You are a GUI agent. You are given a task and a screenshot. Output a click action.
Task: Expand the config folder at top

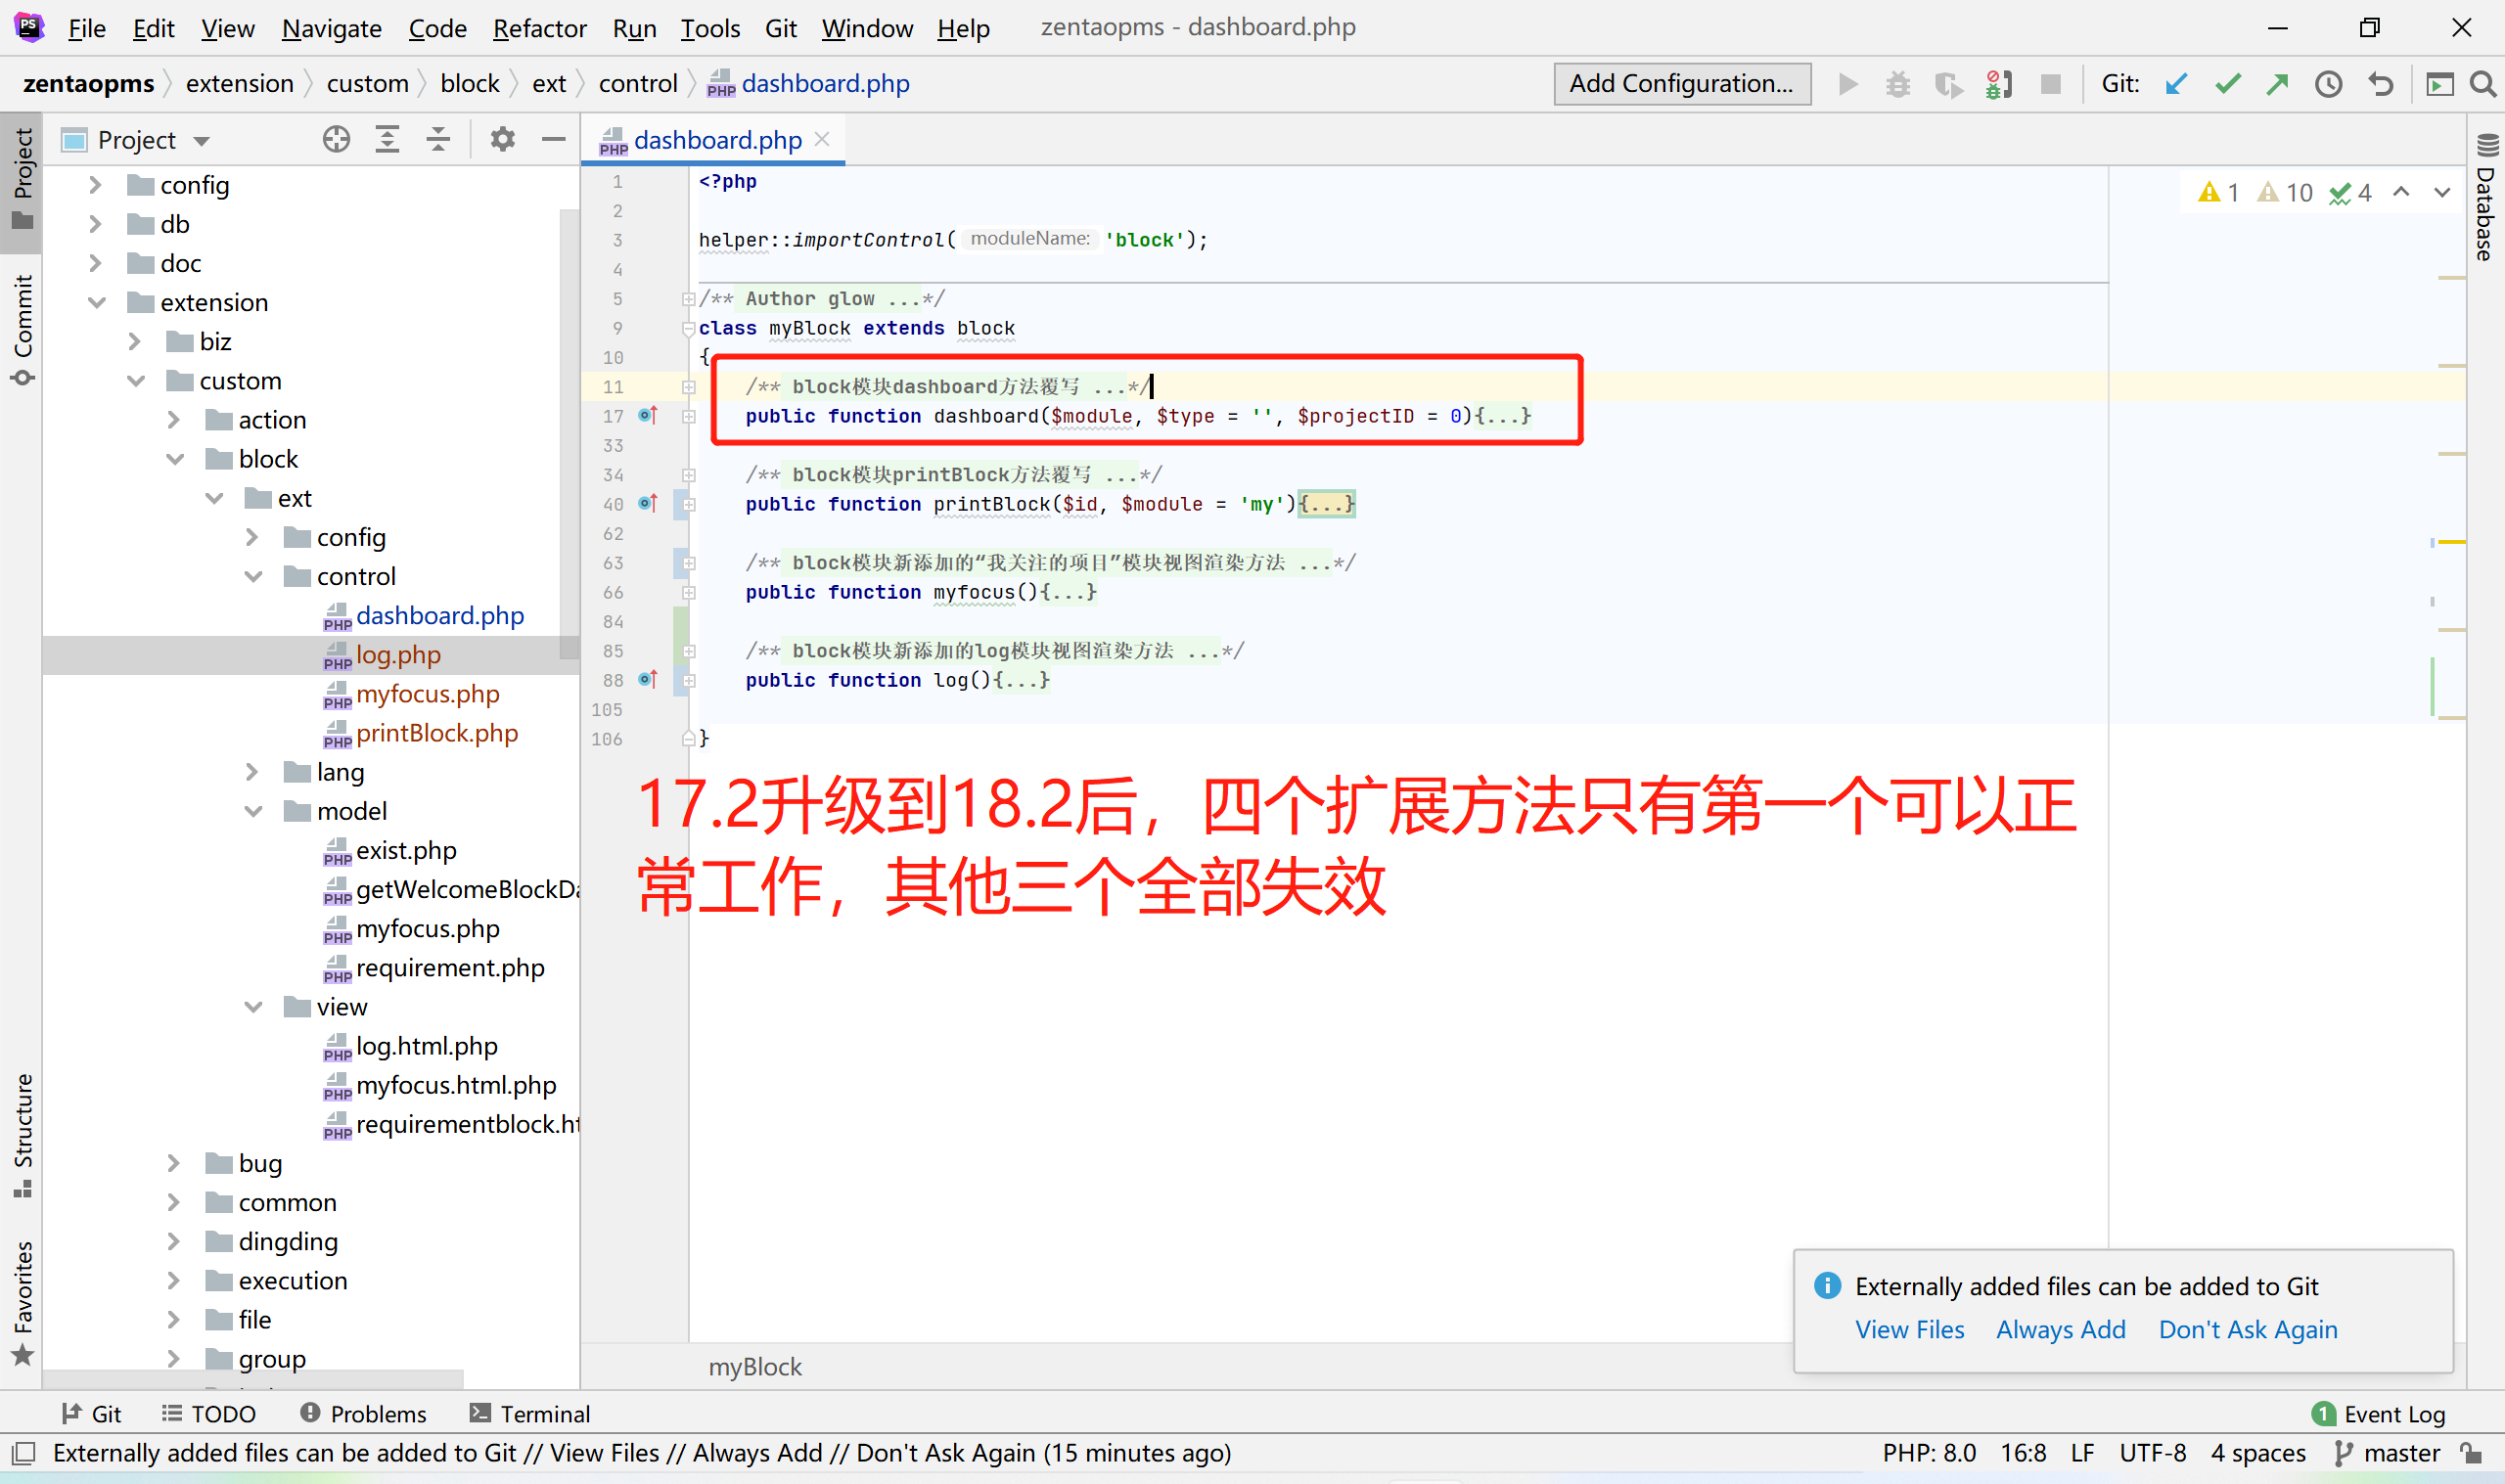95,185
